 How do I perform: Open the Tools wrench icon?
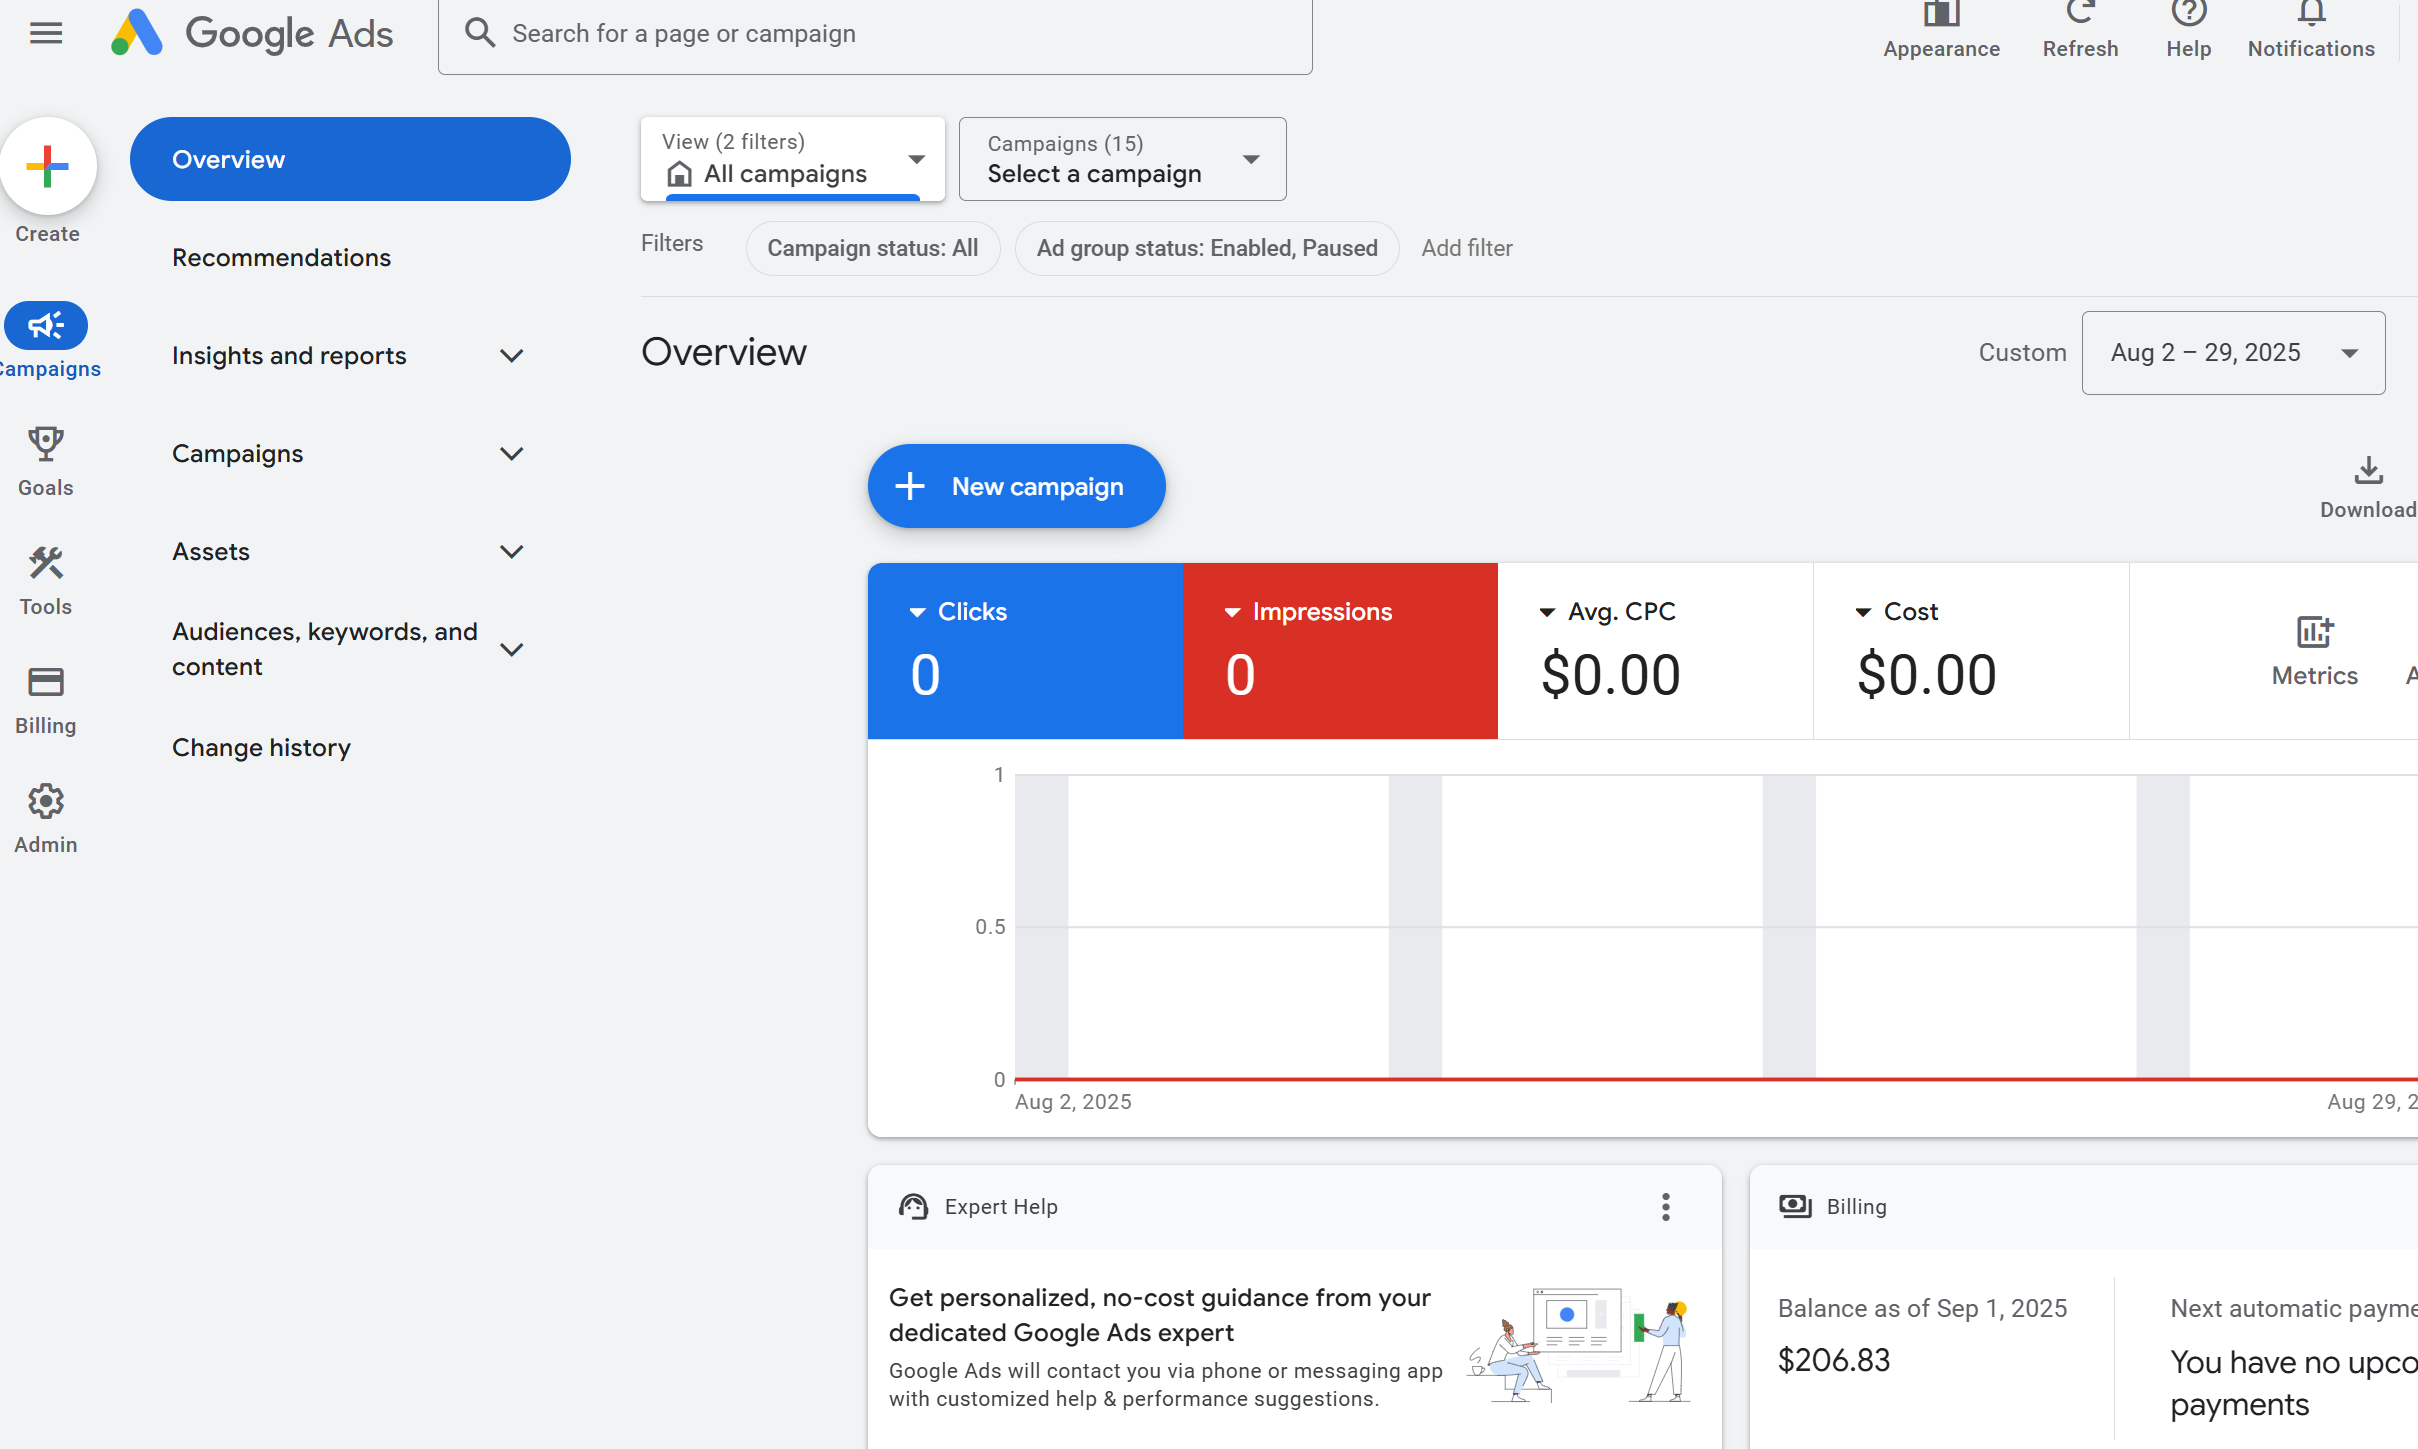[46, 563]
